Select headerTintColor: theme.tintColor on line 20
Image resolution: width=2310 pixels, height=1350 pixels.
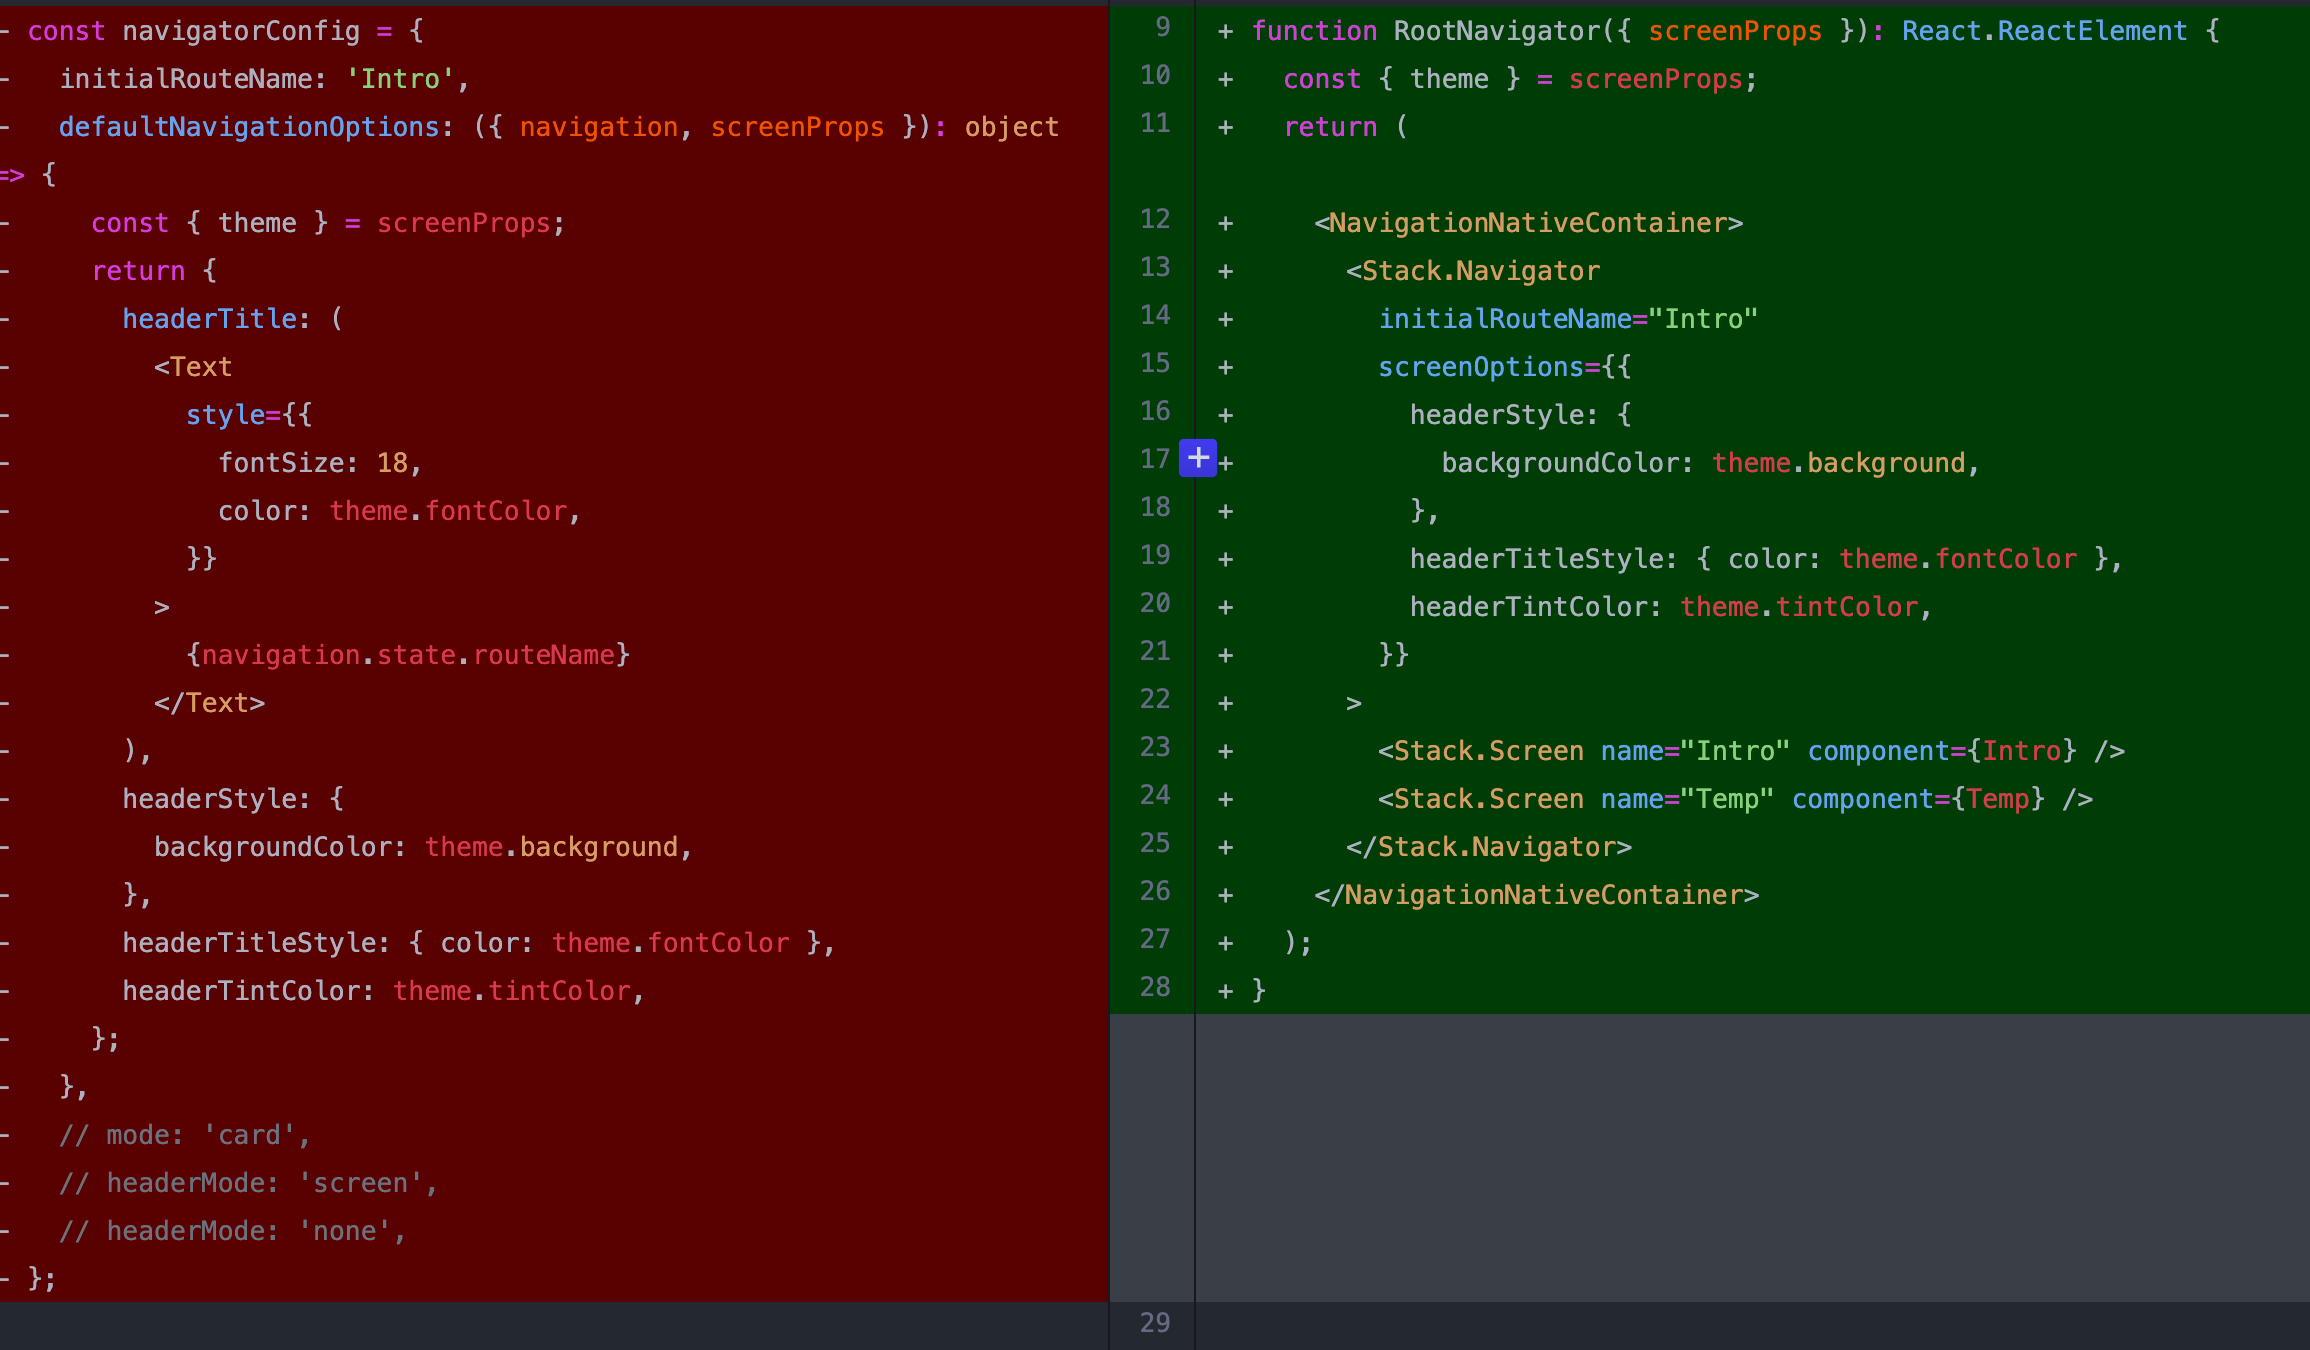(1669, 606)
